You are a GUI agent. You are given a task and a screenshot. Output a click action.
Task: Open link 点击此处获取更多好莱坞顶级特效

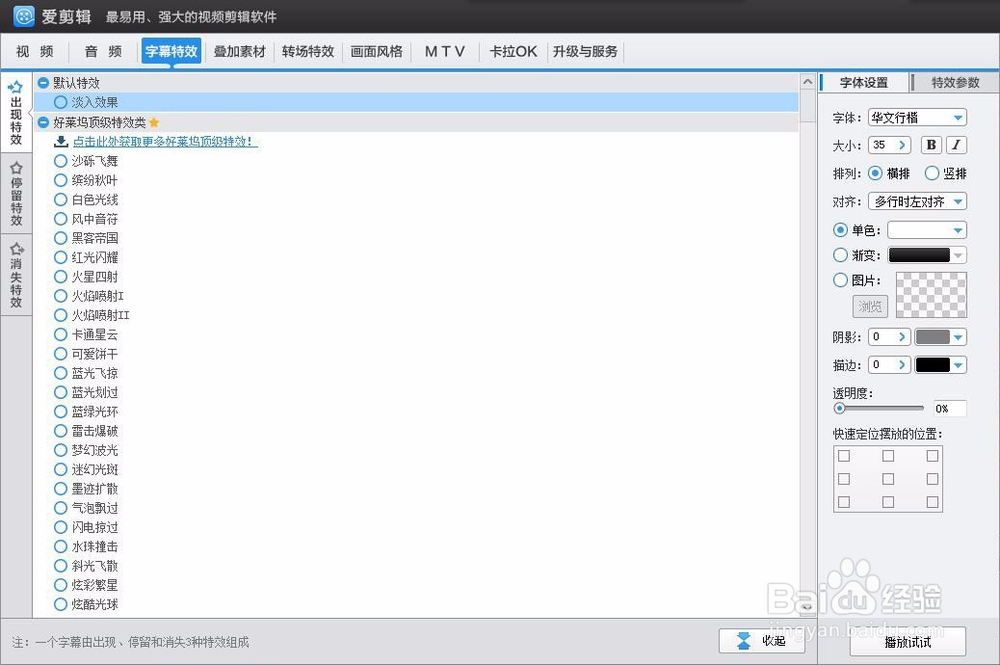(x=165, y=142)
